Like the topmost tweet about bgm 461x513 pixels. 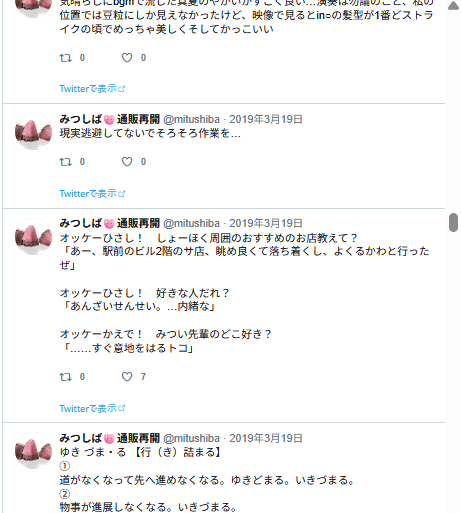point(127,58)
